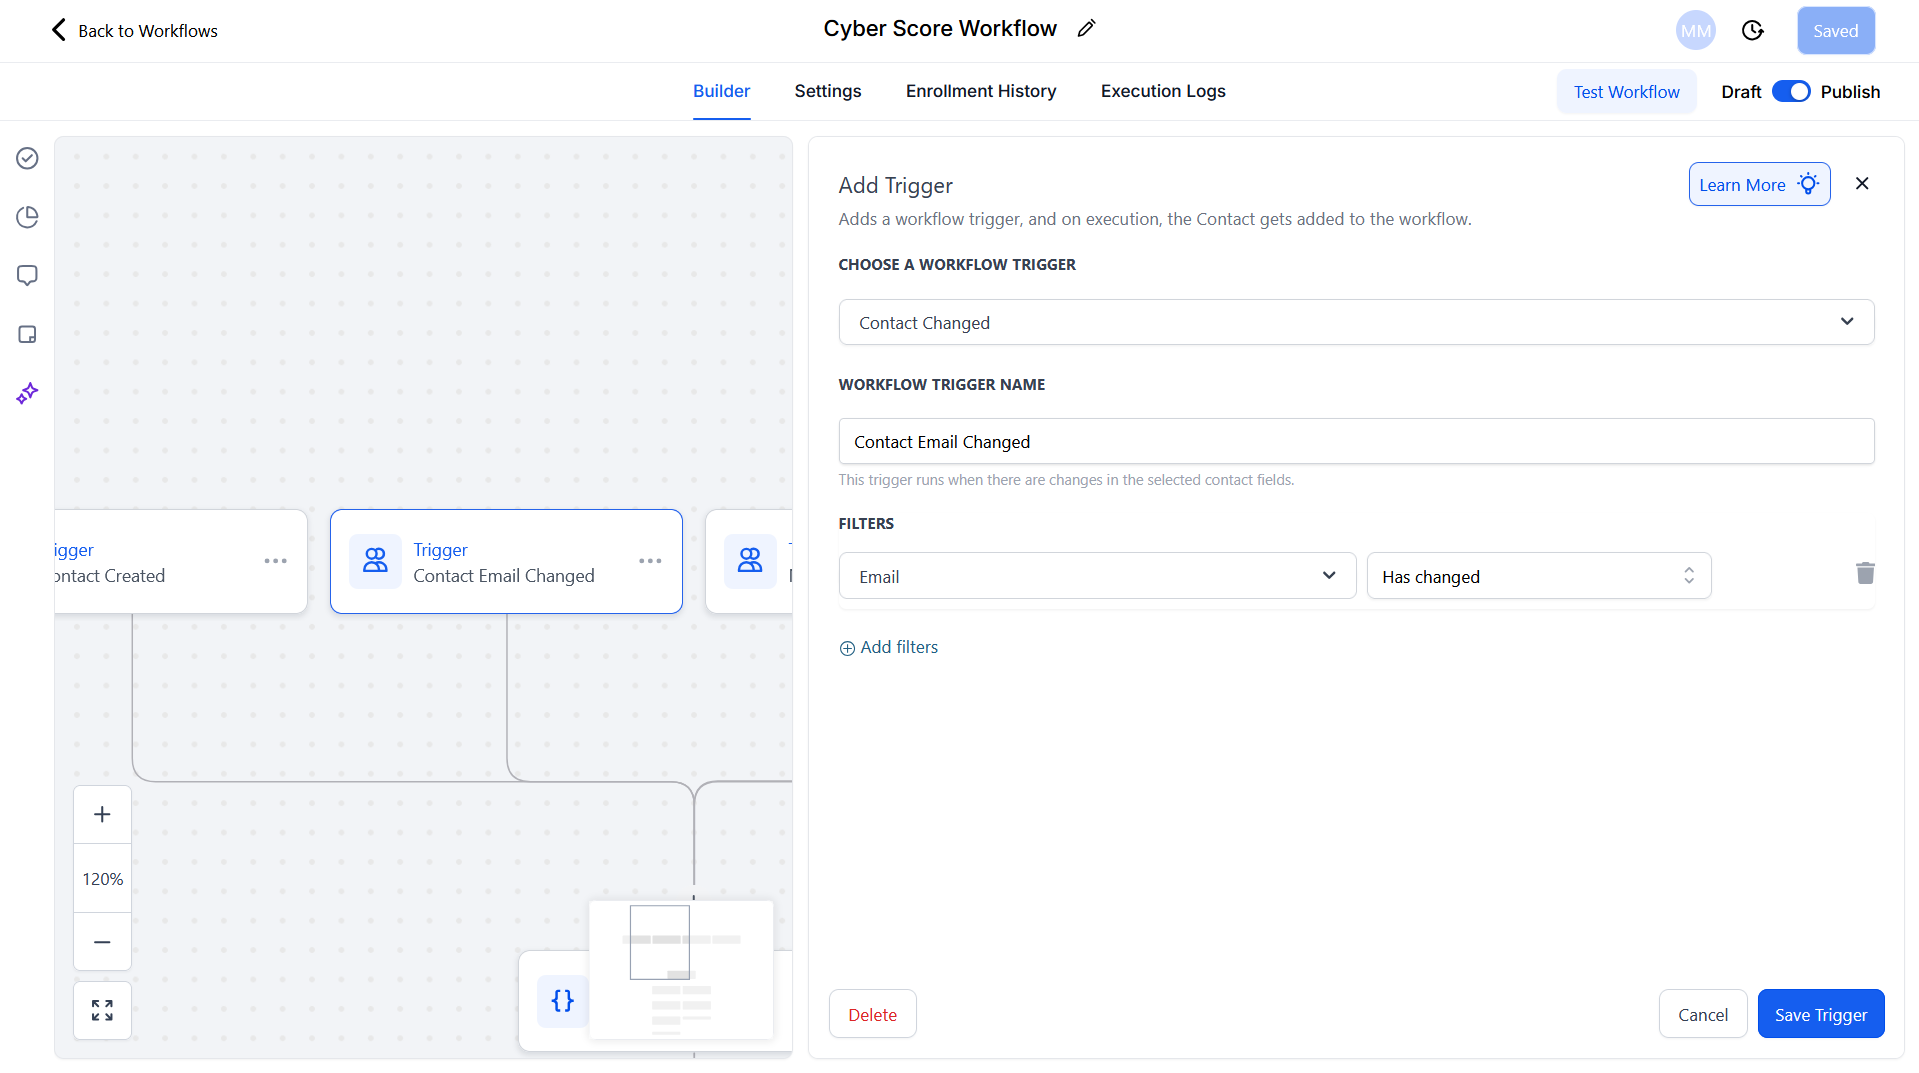Screen dimensions: 1919x1073
Task: Click the red Delete button
Action: coord(872,1014)
